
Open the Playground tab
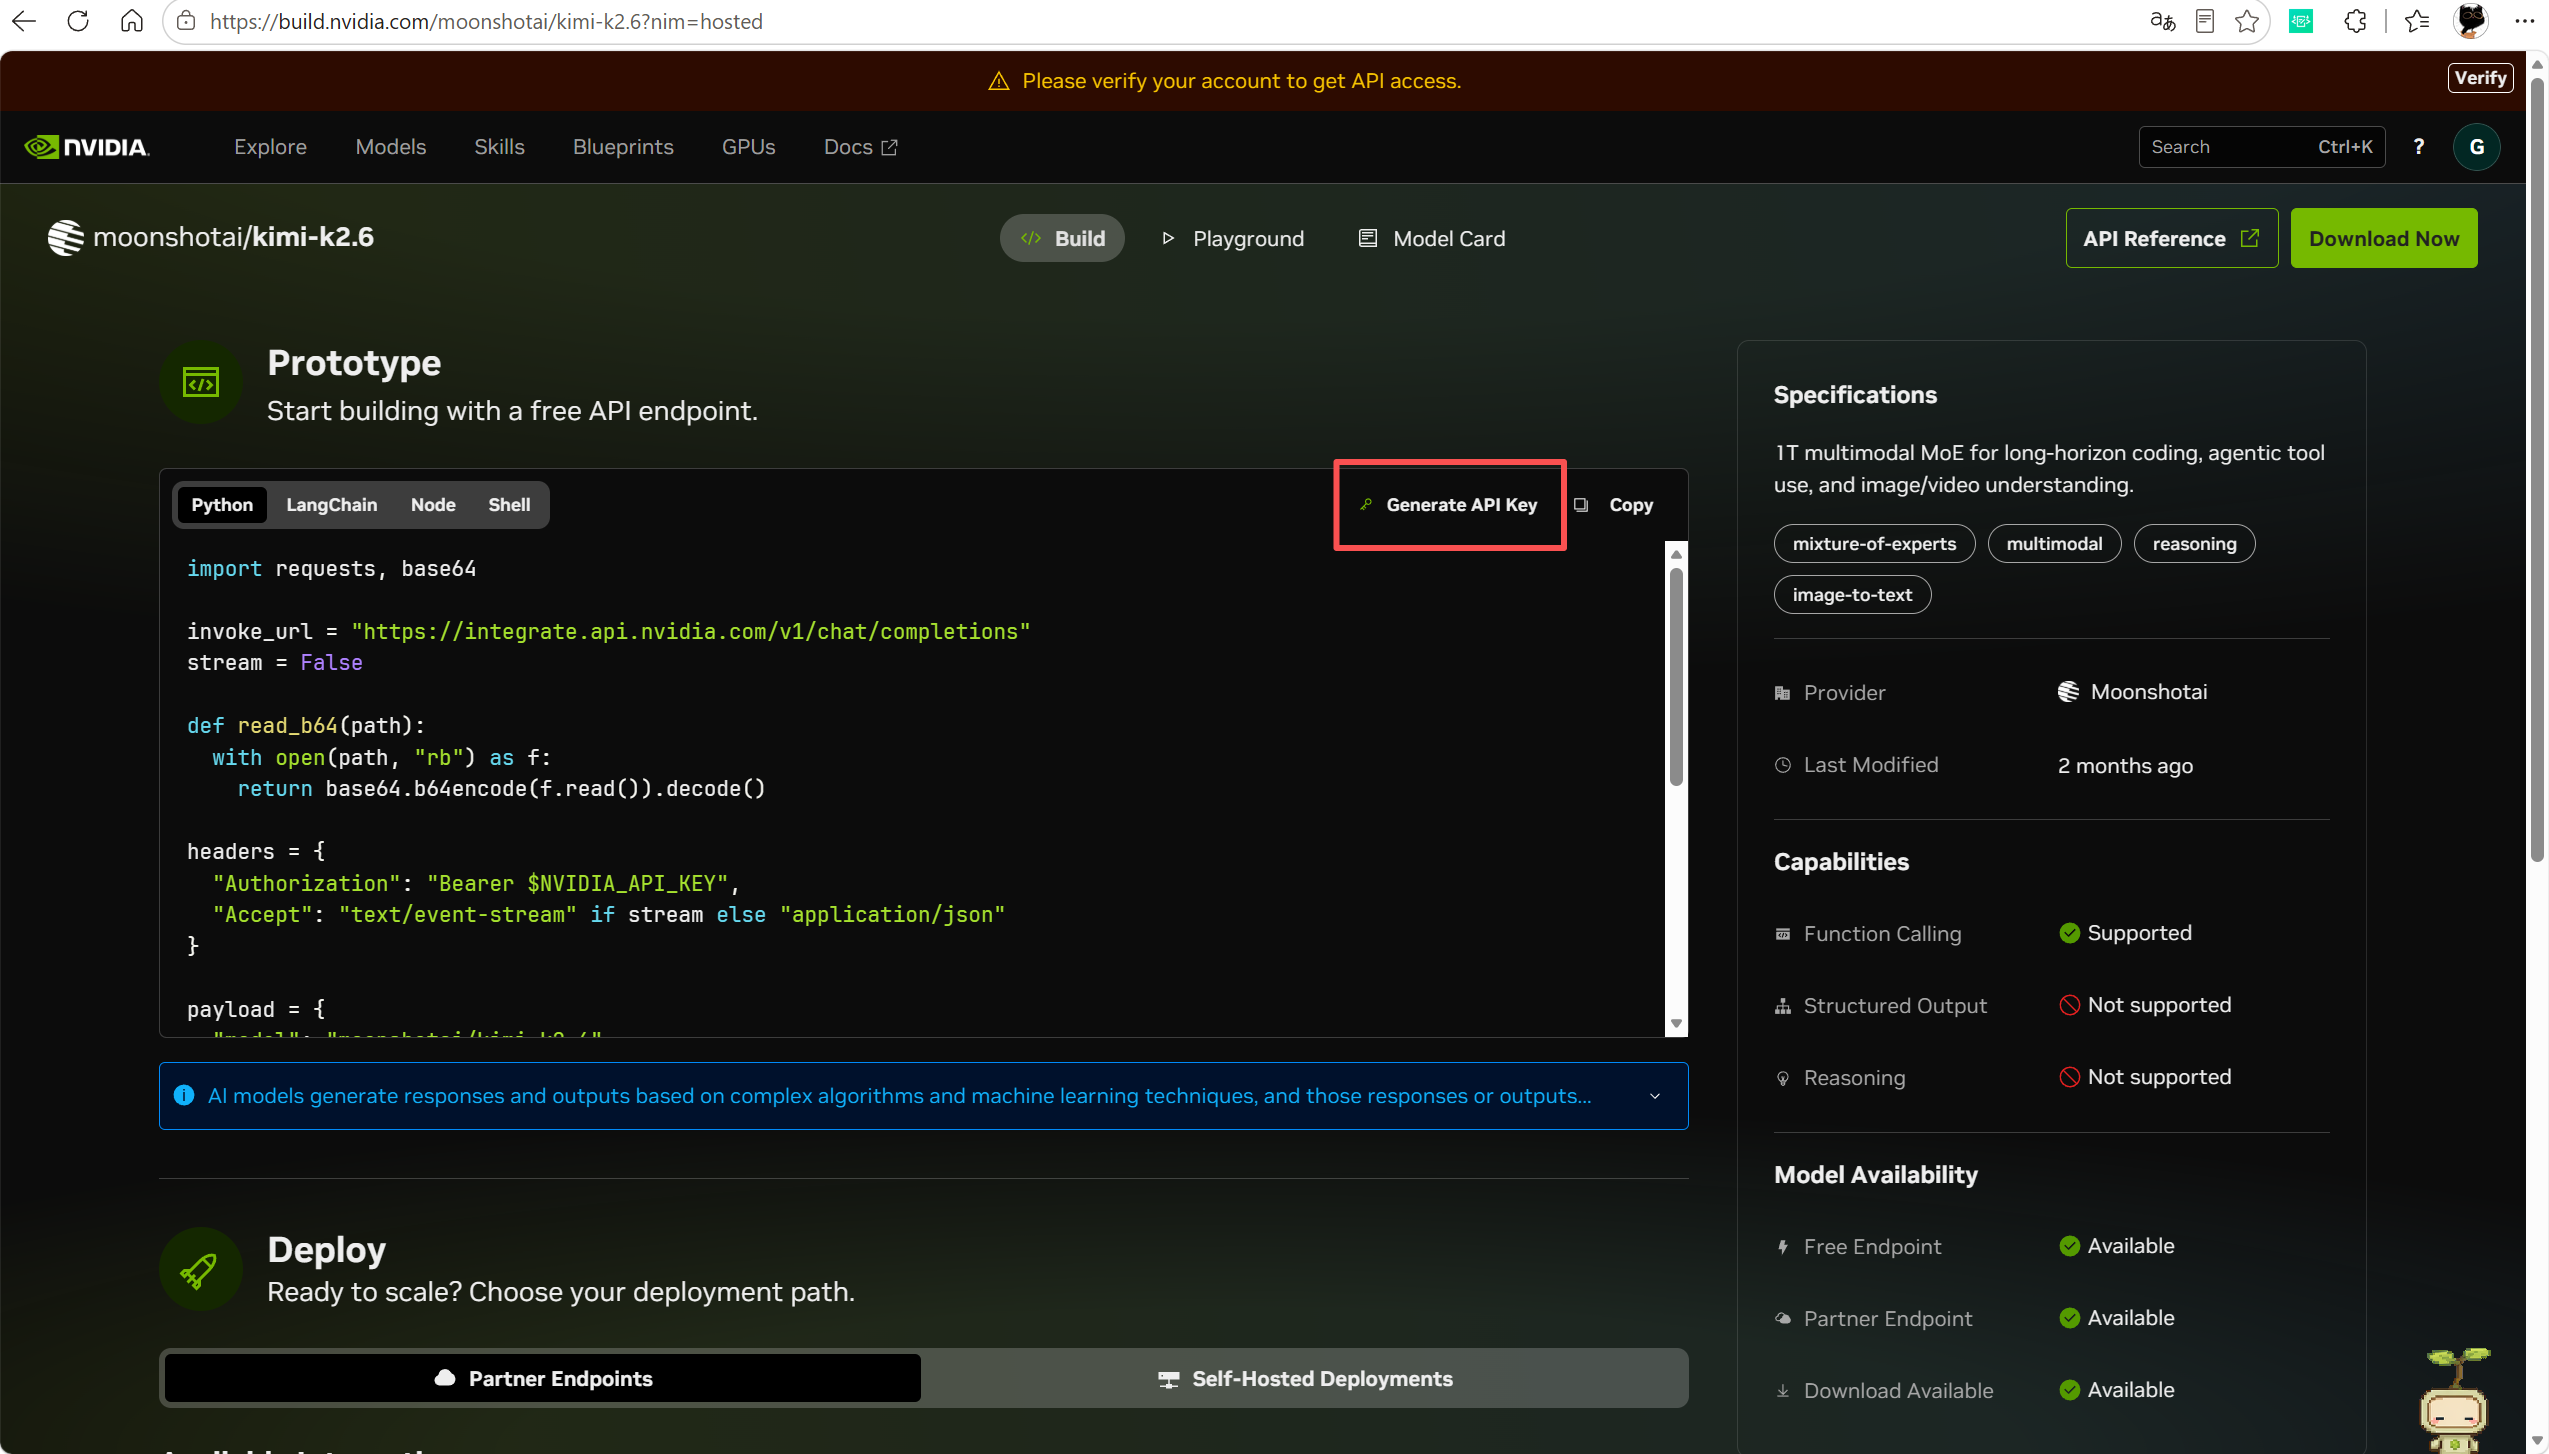pos(1233,238)
